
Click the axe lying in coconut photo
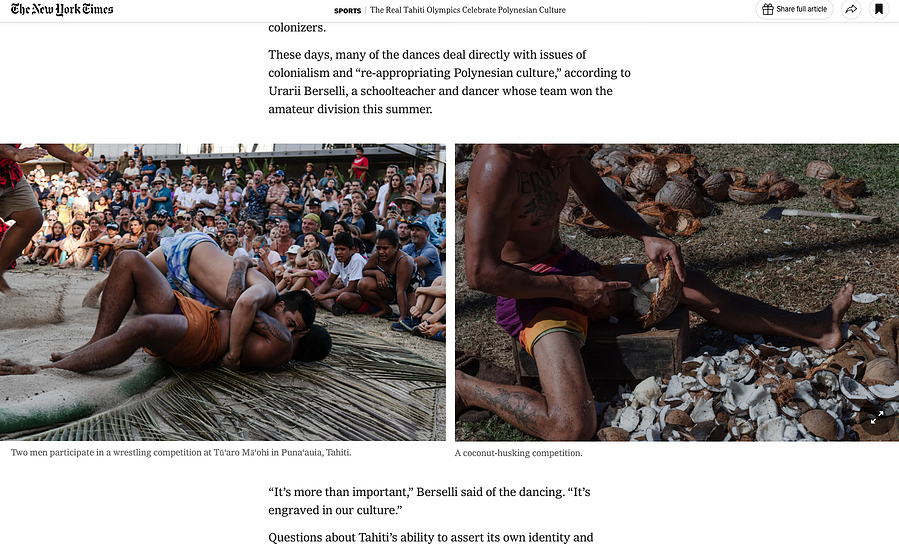(820, 215)
